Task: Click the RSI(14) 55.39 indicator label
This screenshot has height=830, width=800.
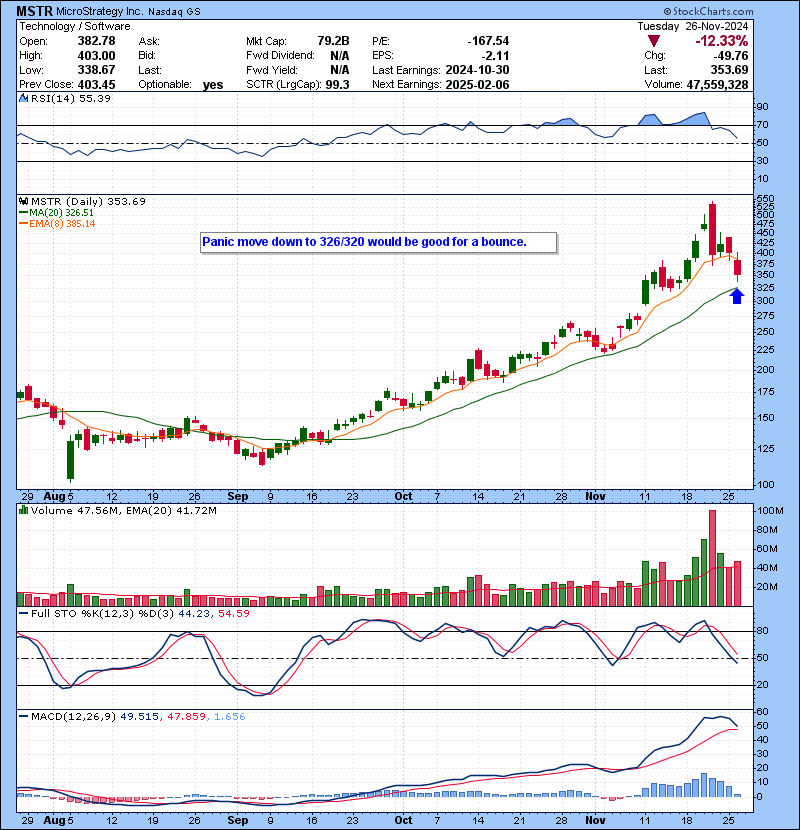Action: pyautogui.click(x=70, y=98)
